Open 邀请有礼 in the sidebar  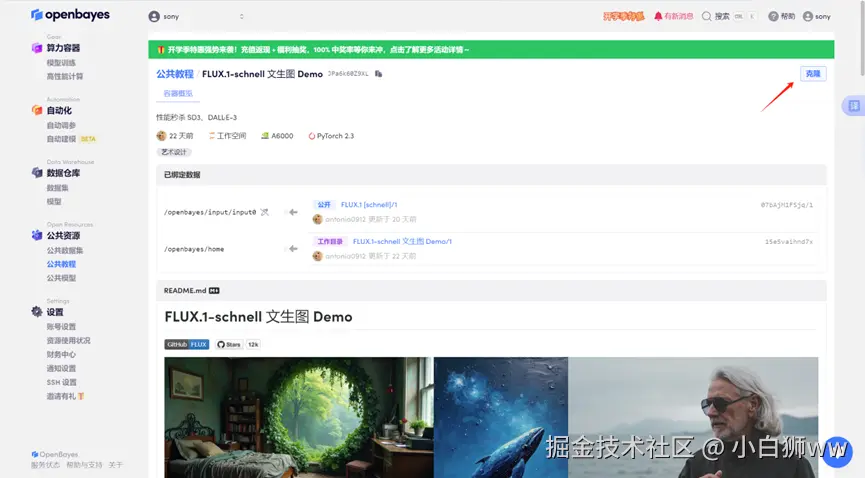[65, 396]
